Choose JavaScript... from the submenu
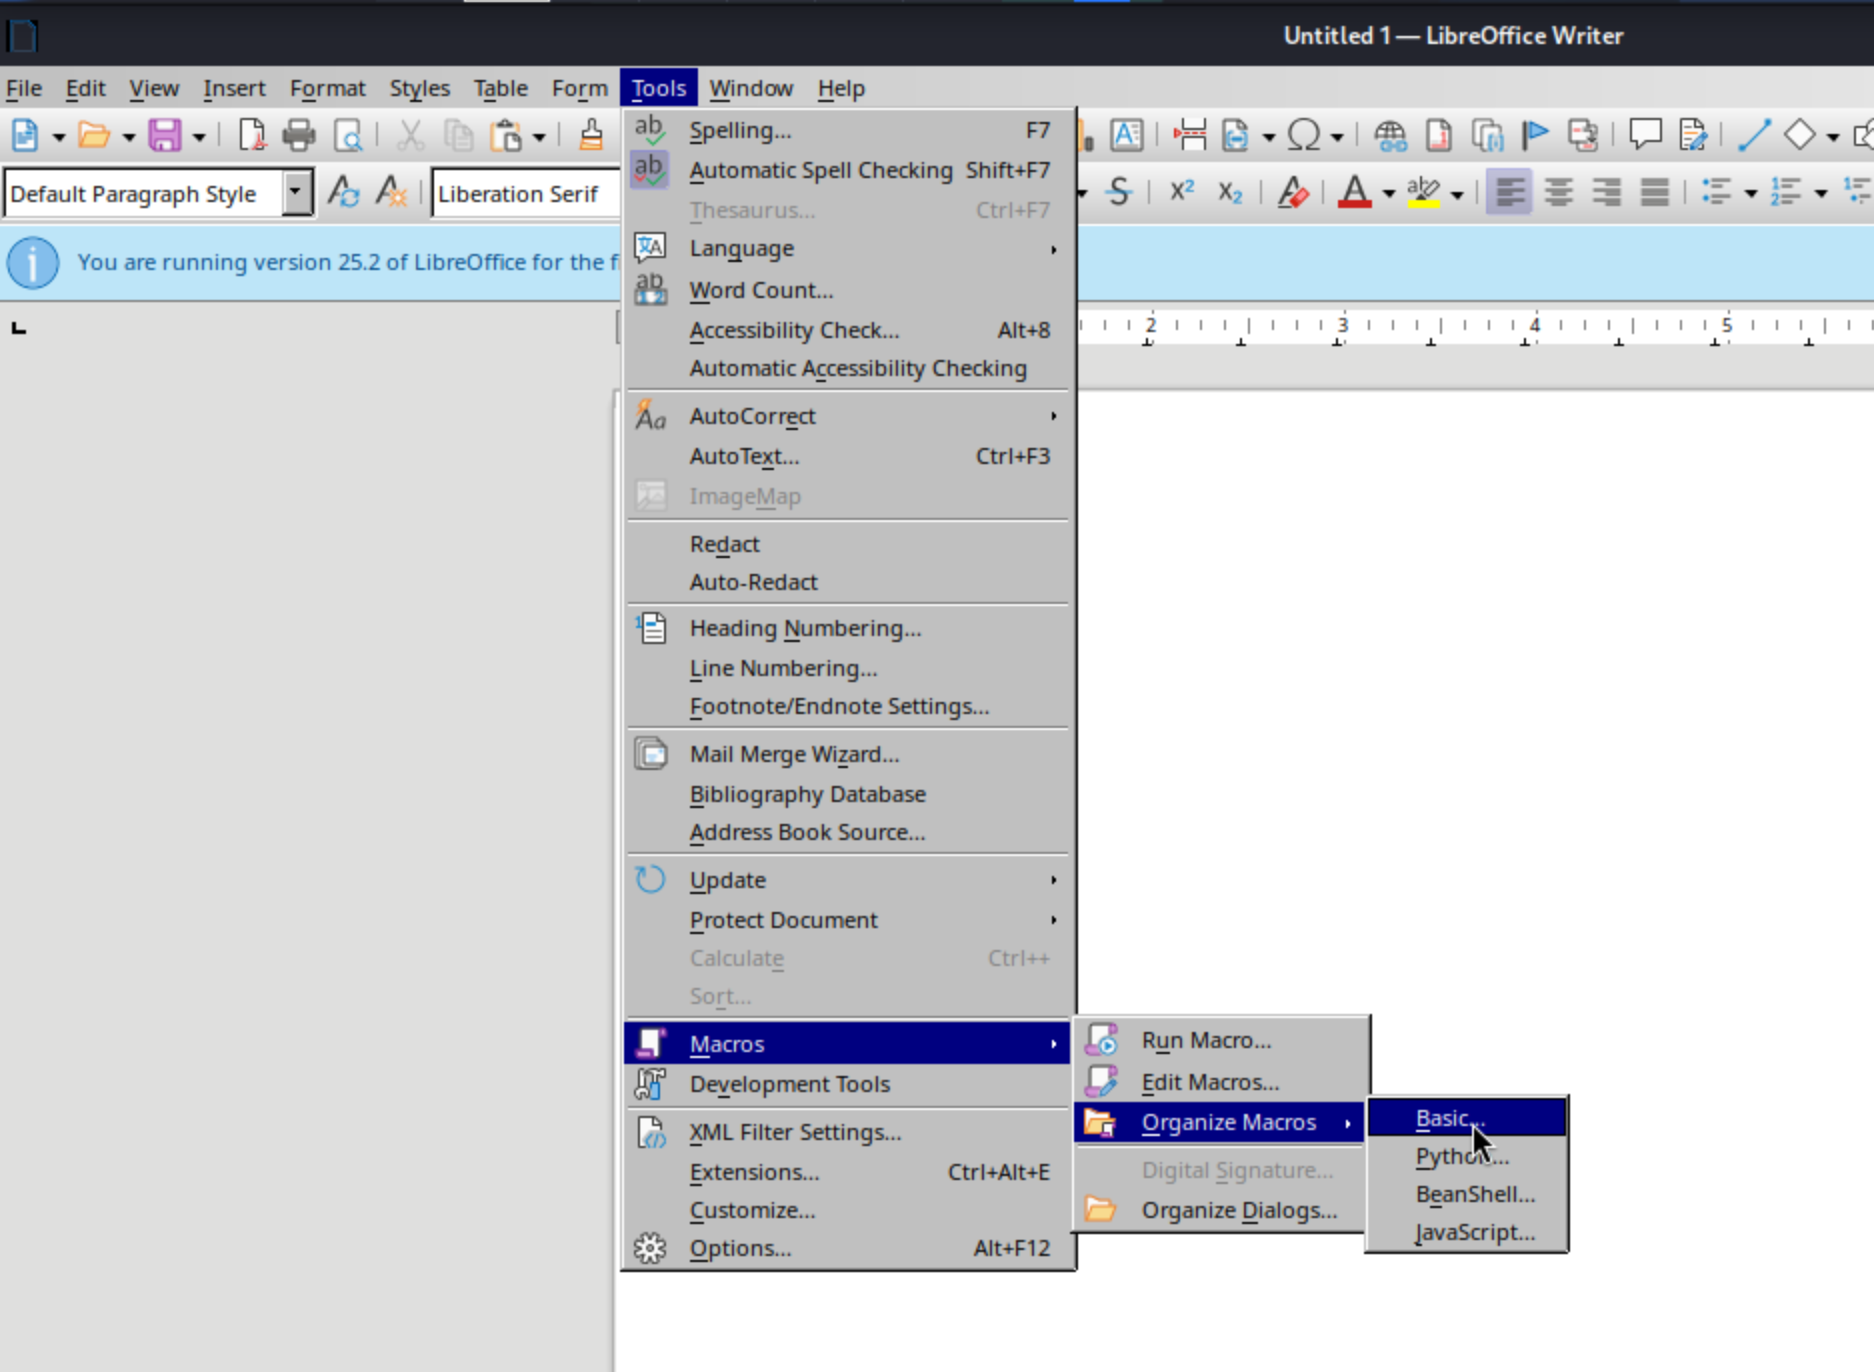 (1466, 1232)
